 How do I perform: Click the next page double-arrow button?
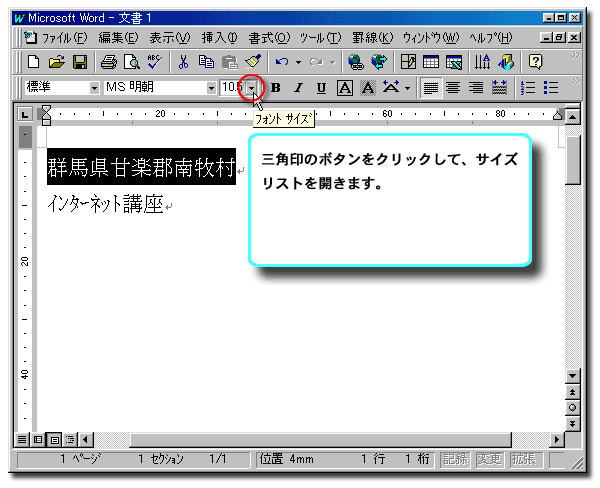point(572,423)
